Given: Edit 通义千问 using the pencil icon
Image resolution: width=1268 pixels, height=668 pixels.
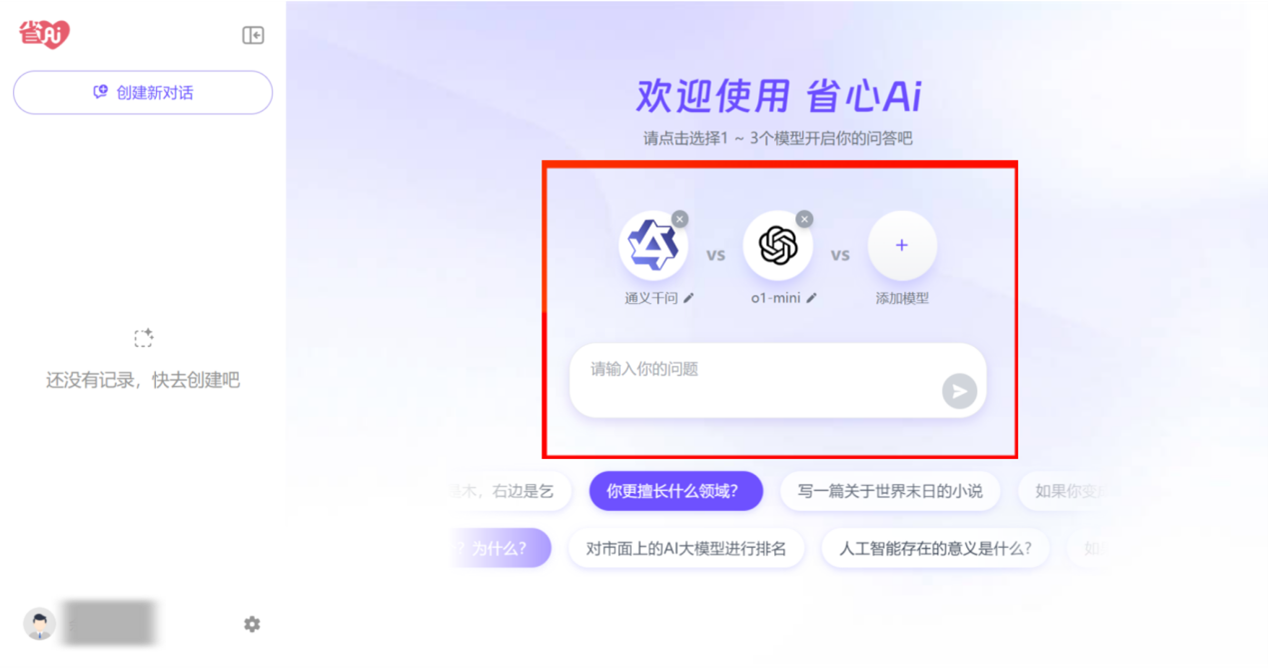Looking at the screenshot, I should pyautogui.click(x=689, y=298).
